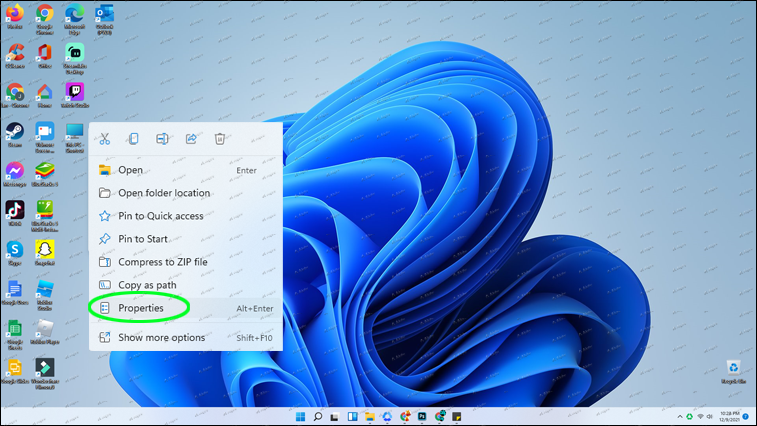Select the CCleaner desktop shortcut
This screenshot has width=757, height=426.
[15, 56]
